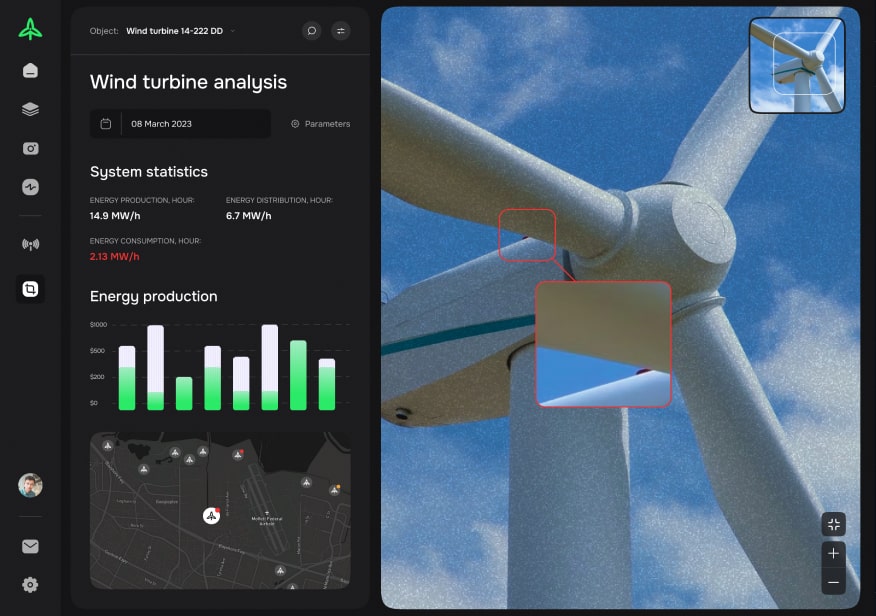
Task: Open the minimap thumbnail at top right
Action: tap(796, 65)
